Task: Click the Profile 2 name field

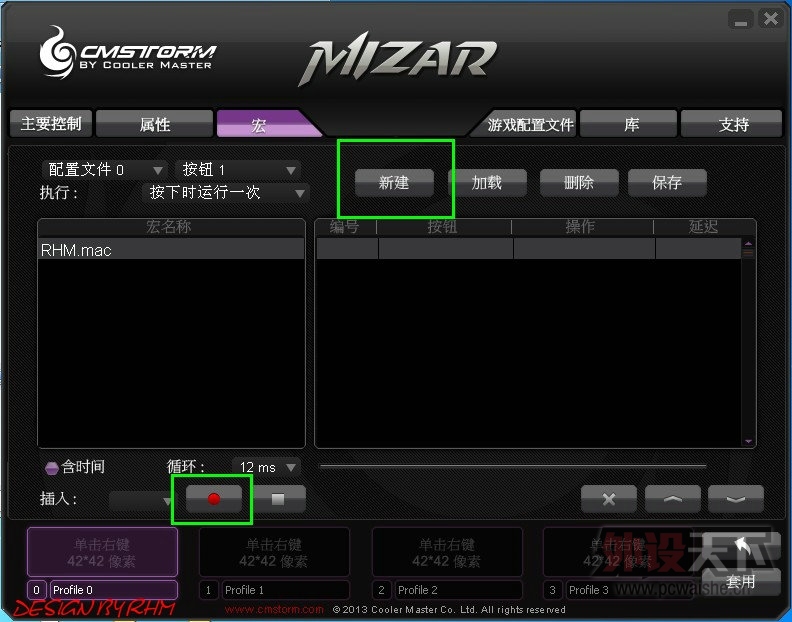Action: [458, 590]
